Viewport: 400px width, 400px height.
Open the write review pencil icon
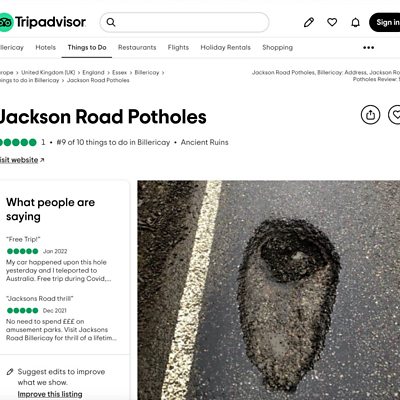[309, 22]
